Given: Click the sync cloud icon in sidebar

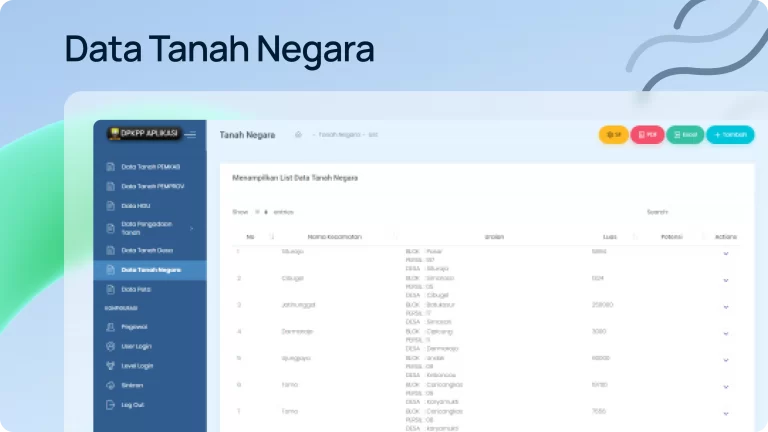Looking at the screenshot, I should pyautogui.click(x=110, y=385).
